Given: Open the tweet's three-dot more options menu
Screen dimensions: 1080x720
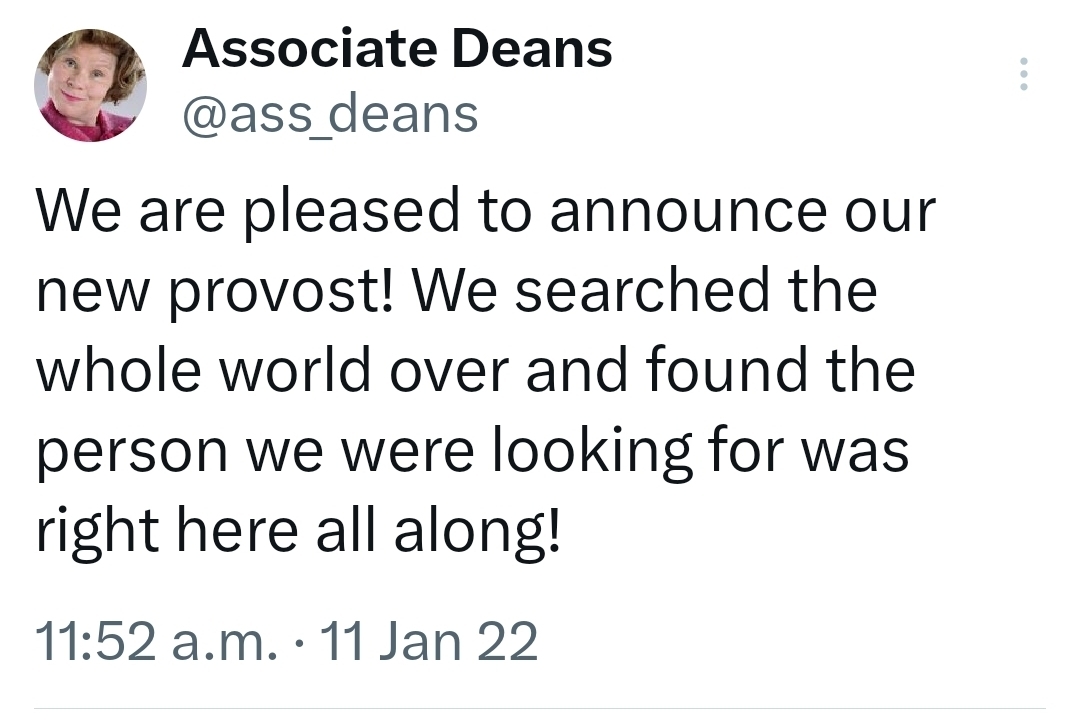Looking at the screenshot, I should click(1022, 75).
